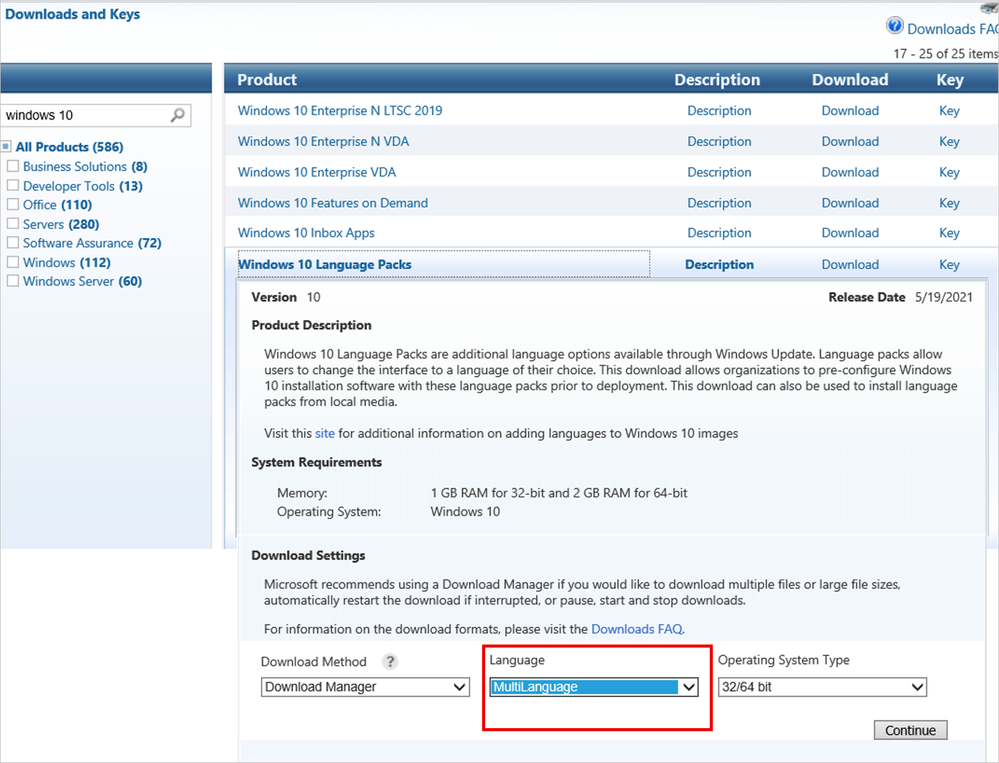
Task: Click the Key column header
Action: coord(950,80)
